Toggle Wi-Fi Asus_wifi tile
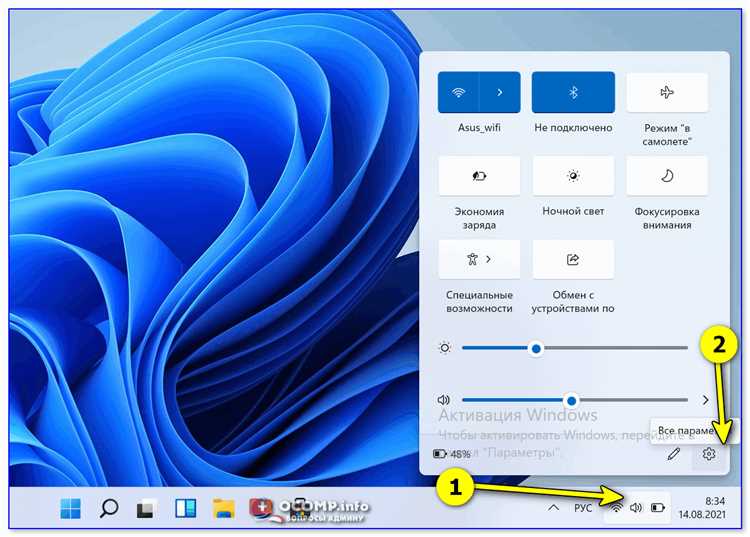The width and height of the screenshot is (750, 537). click(x=458, y=92)
